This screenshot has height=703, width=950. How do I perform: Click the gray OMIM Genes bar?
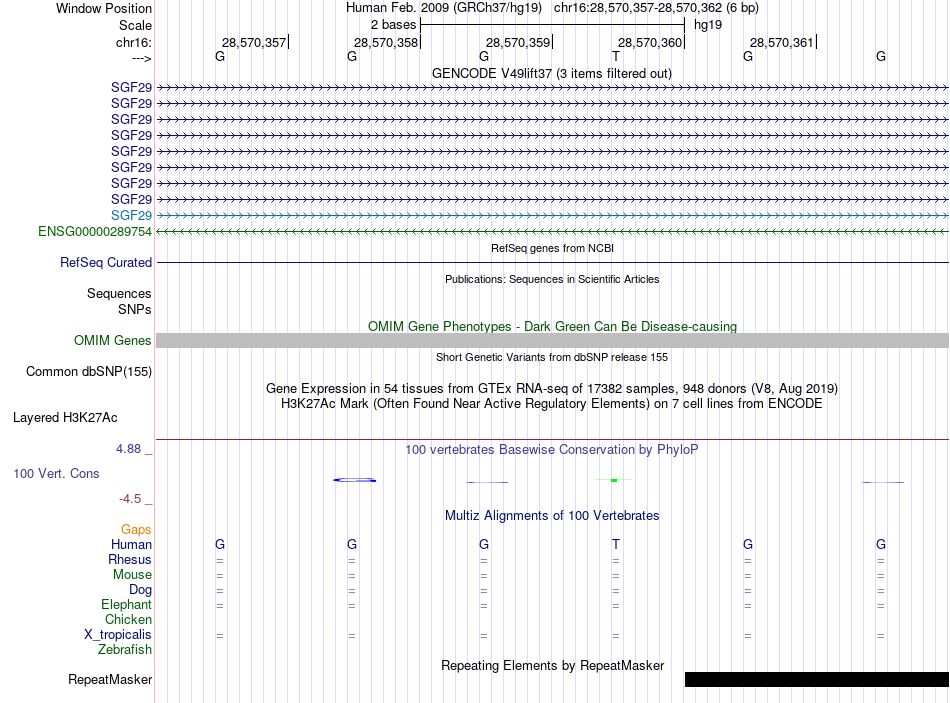click(x=553, y=341)
